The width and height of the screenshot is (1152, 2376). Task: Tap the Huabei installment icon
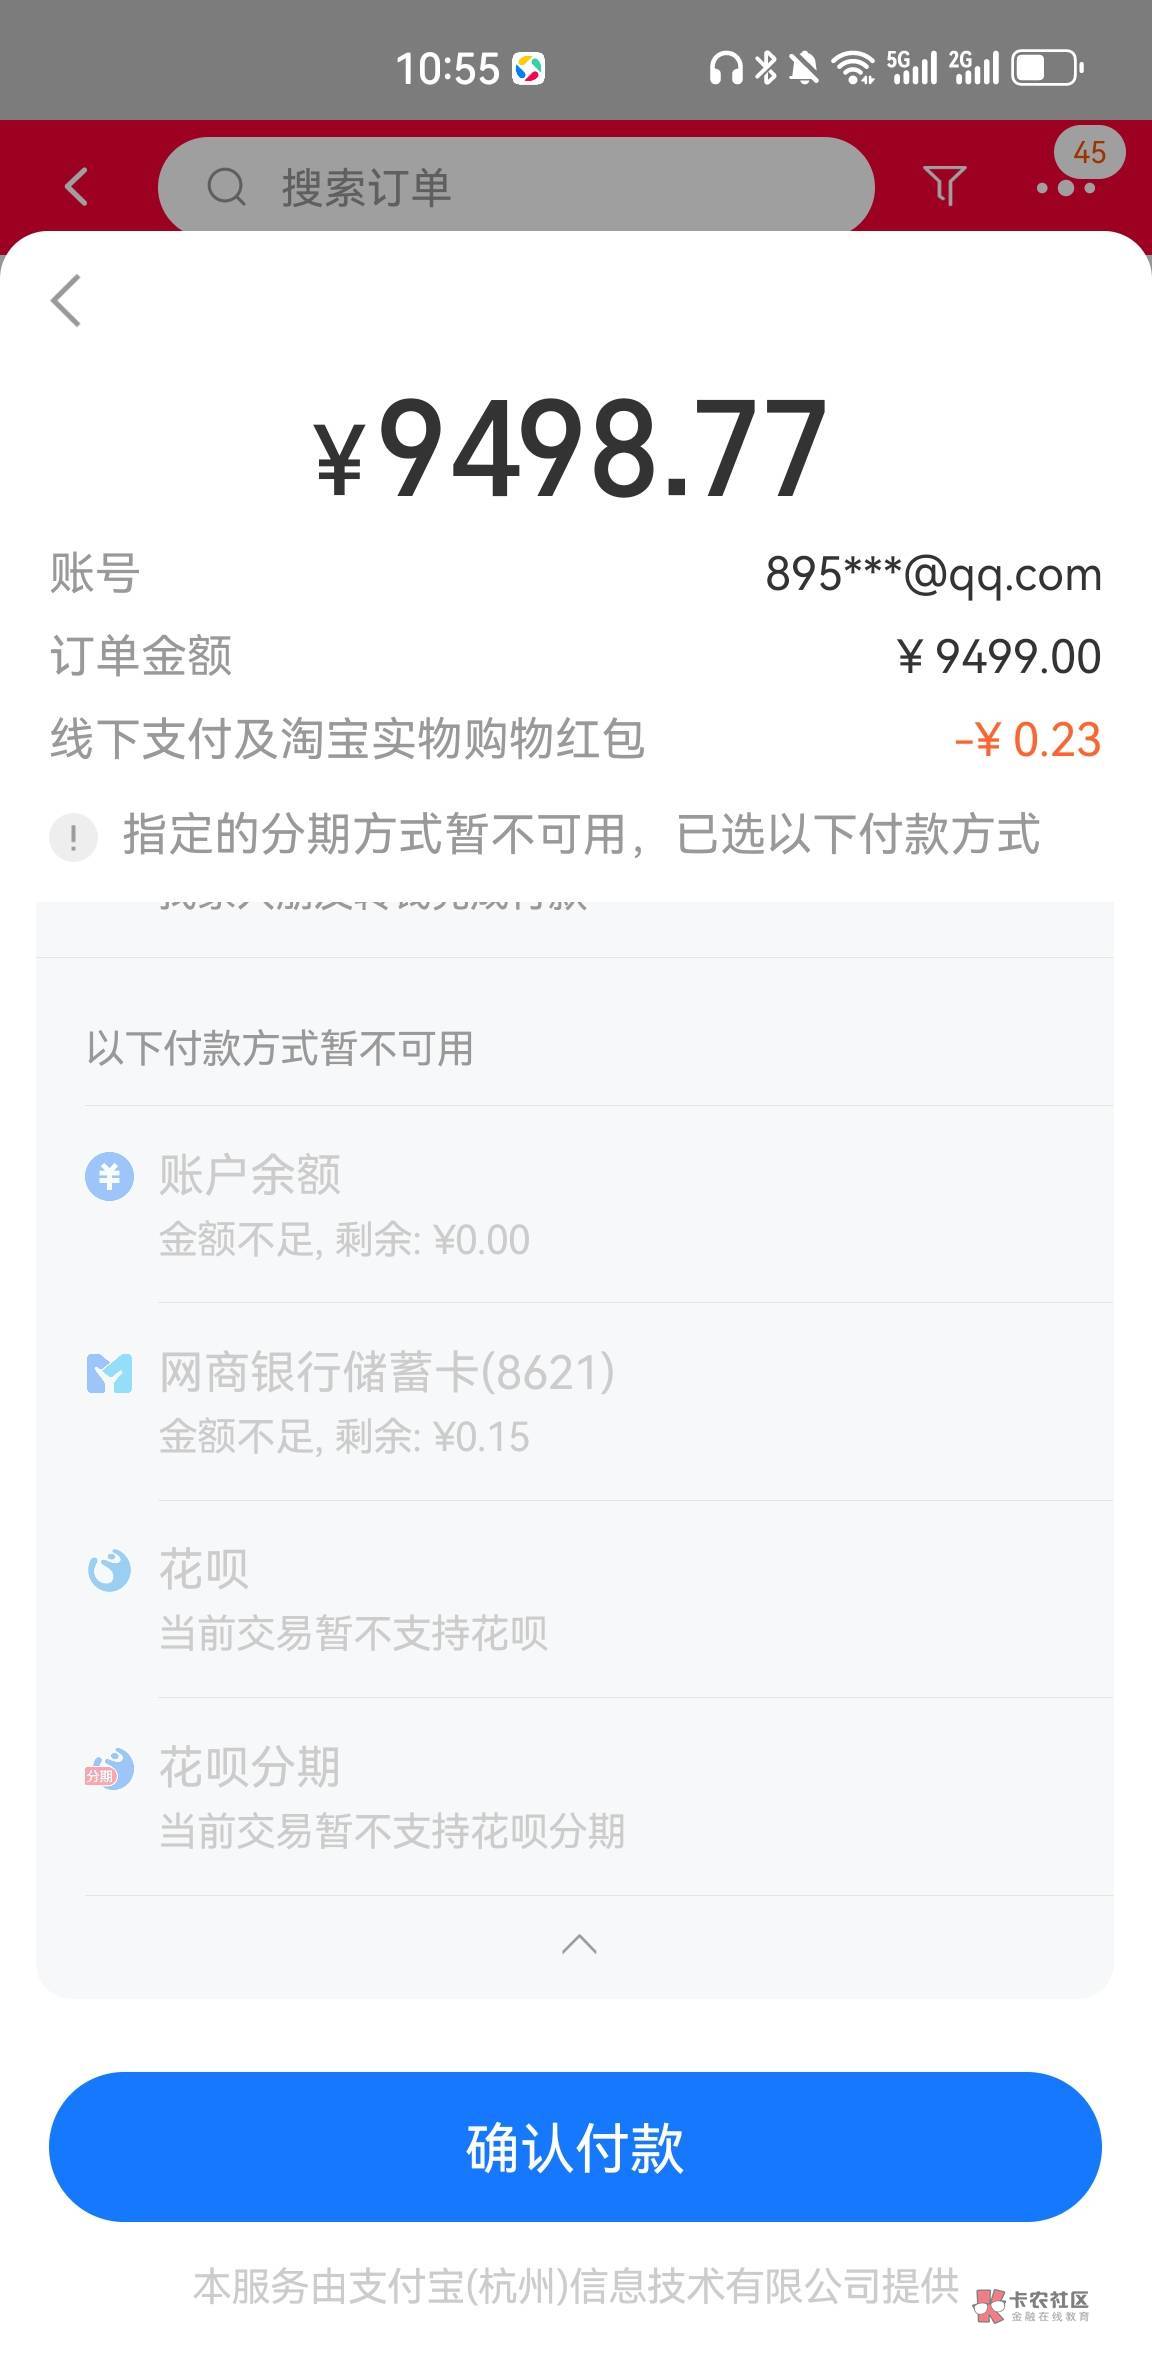tap(108, 1768)
